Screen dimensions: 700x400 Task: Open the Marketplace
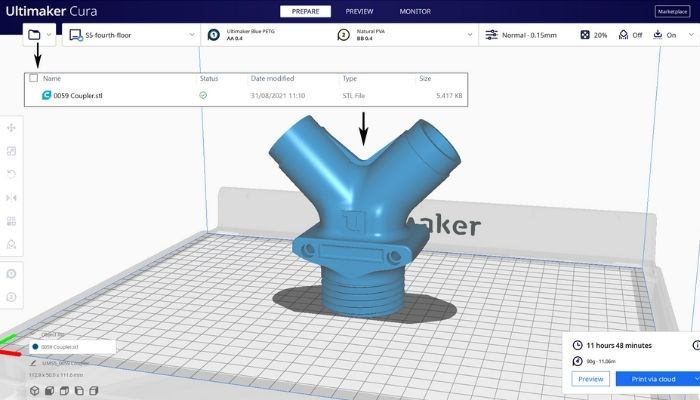point(672,12)
